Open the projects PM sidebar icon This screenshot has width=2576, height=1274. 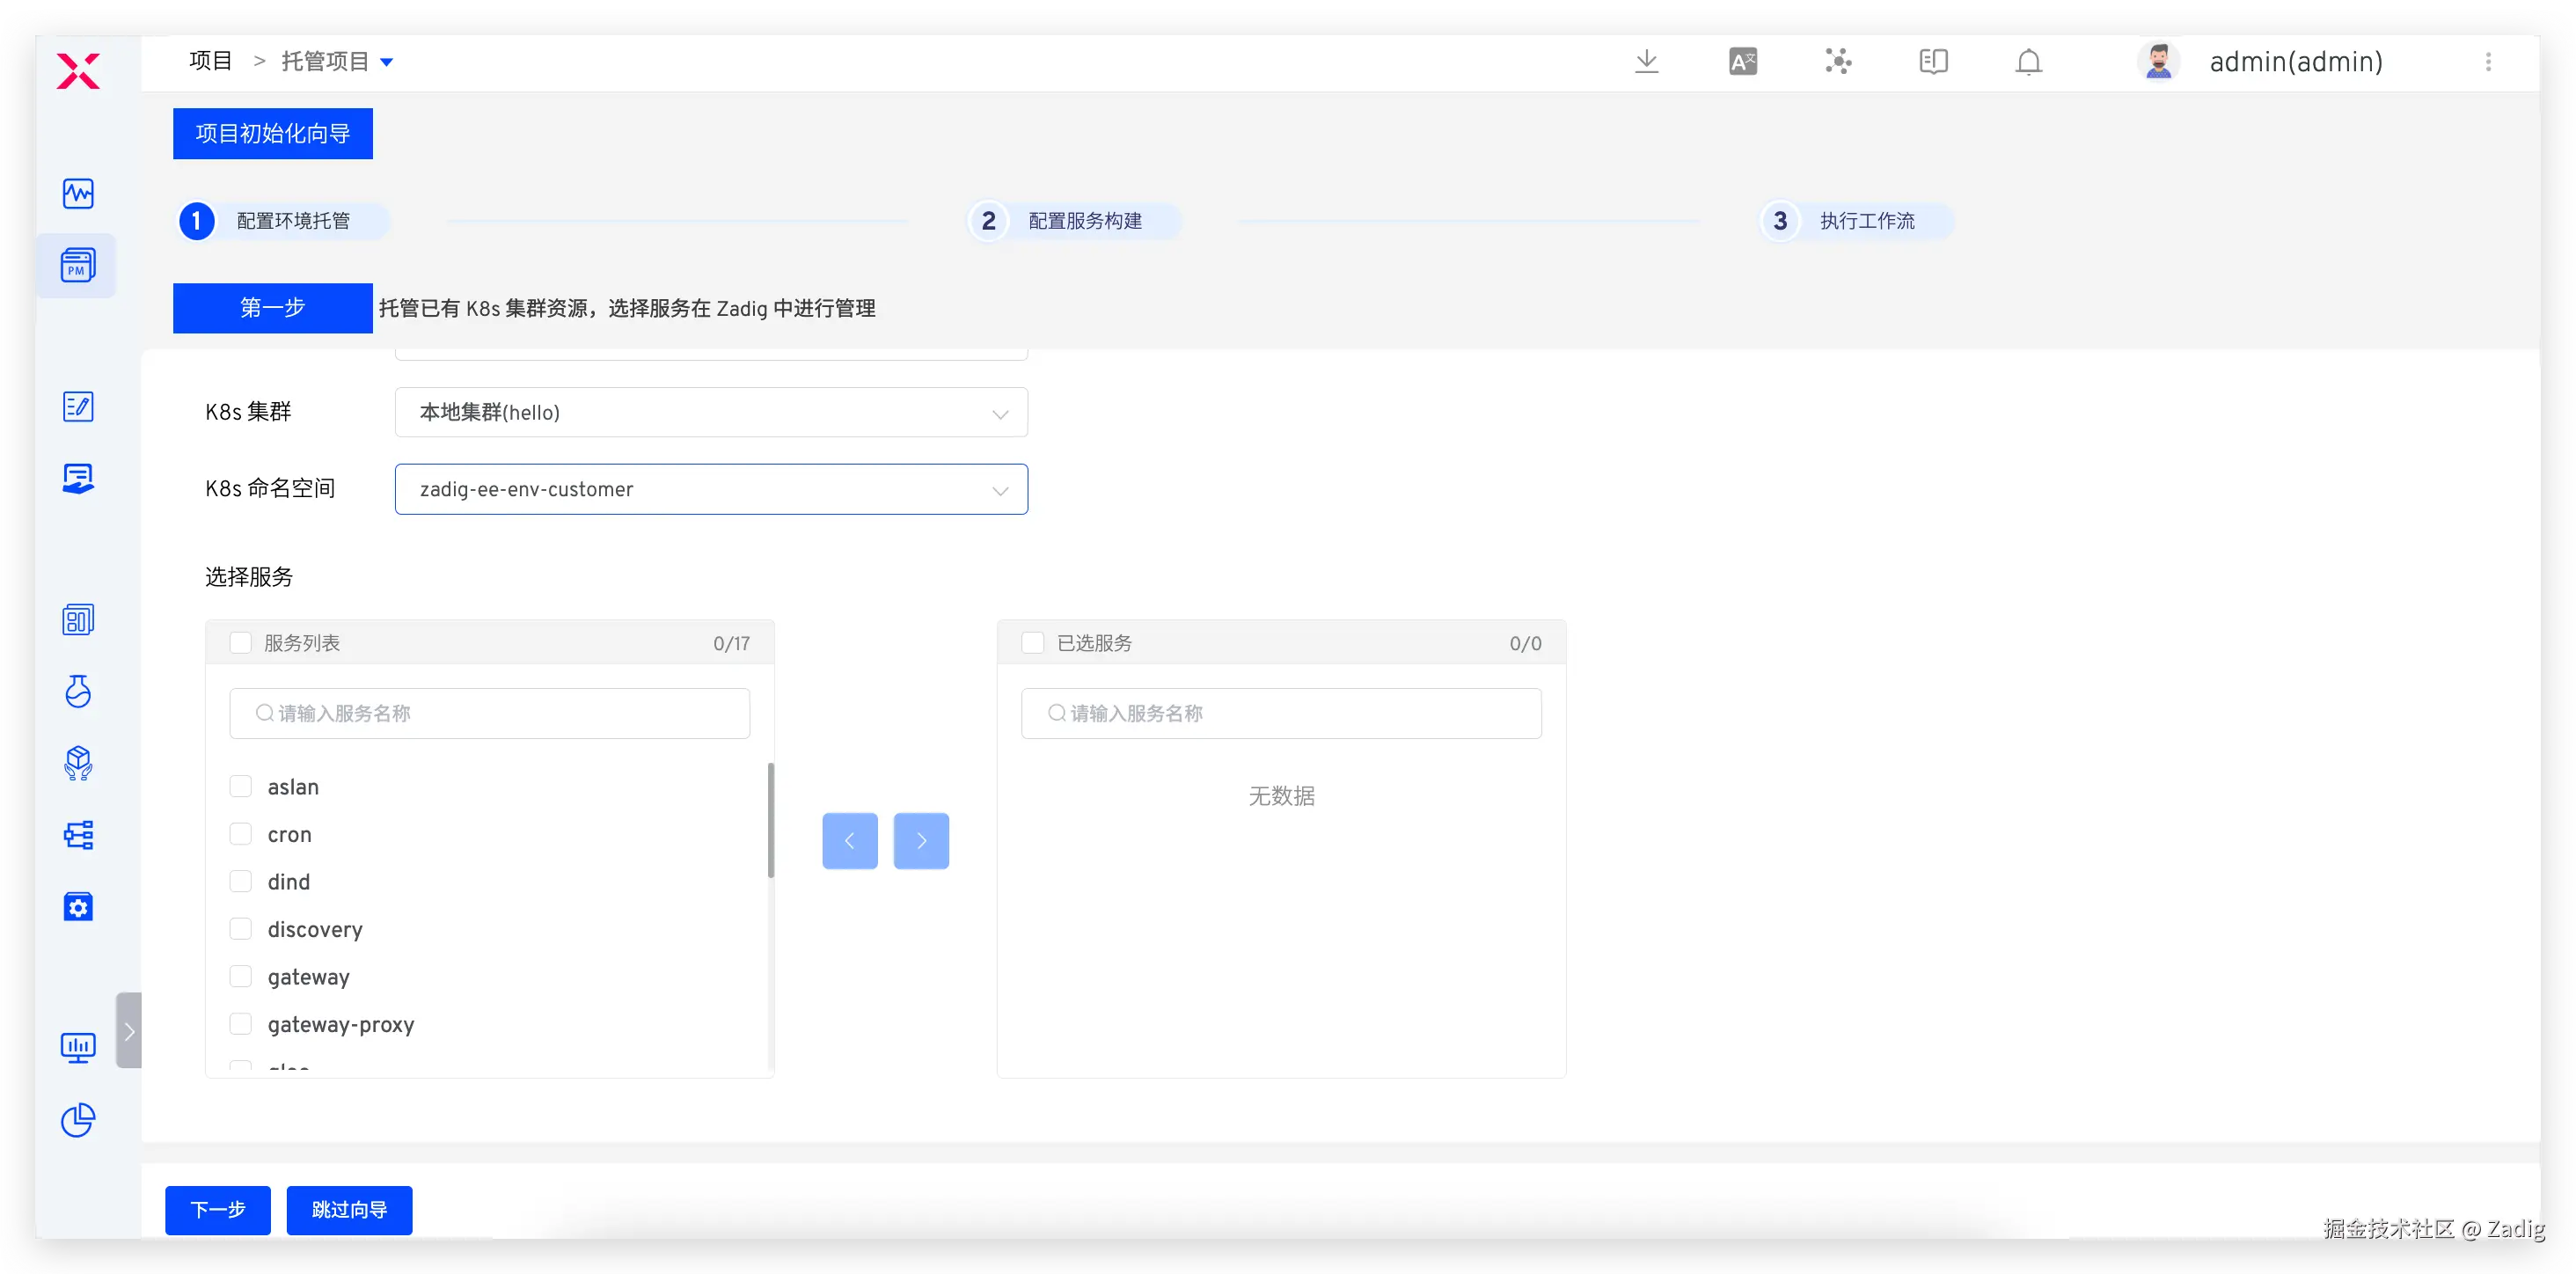coord(78,266)
